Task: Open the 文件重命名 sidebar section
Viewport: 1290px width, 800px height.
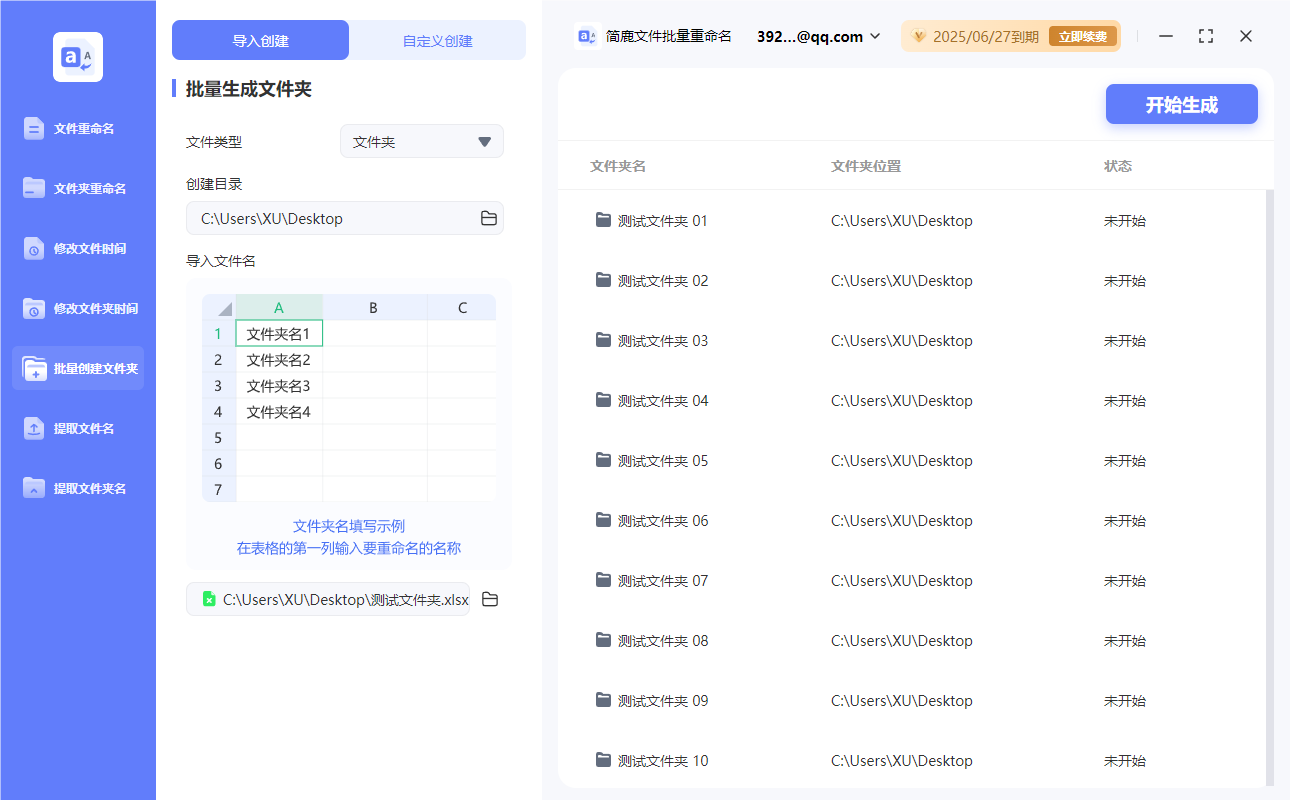Action: (78, 129)
